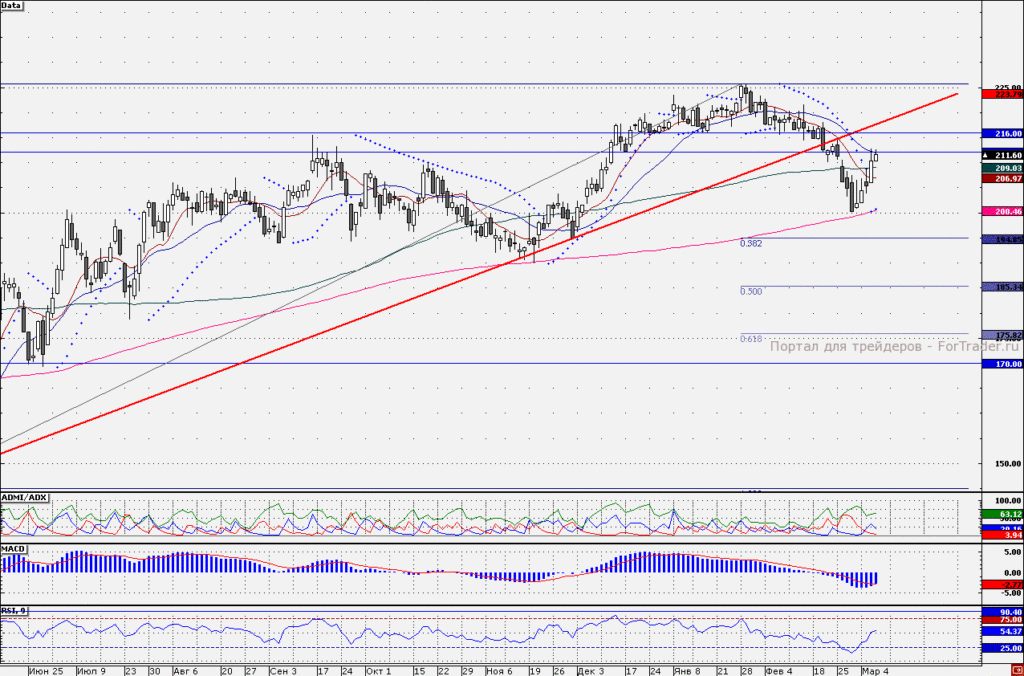The image size is (1024, 676).
Task: Click the red 223.79 price tag
Action: pyautogui.click(x=1002, y=95)
